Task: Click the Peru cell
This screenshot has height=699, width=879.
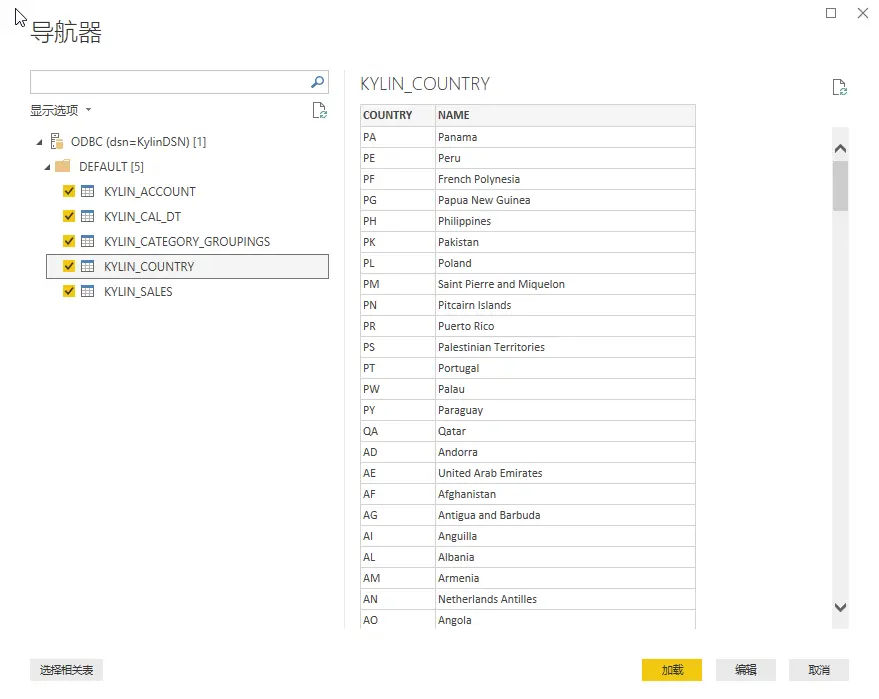Action: [565, 158]
